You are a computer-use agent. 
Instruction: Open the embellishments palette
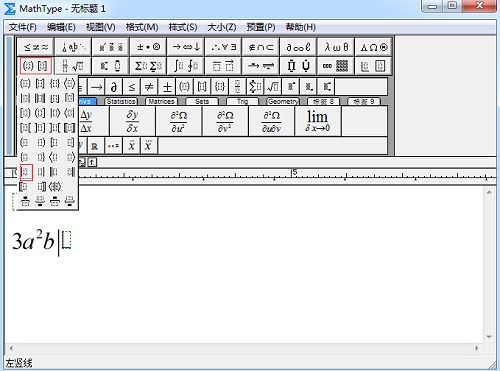111,47
